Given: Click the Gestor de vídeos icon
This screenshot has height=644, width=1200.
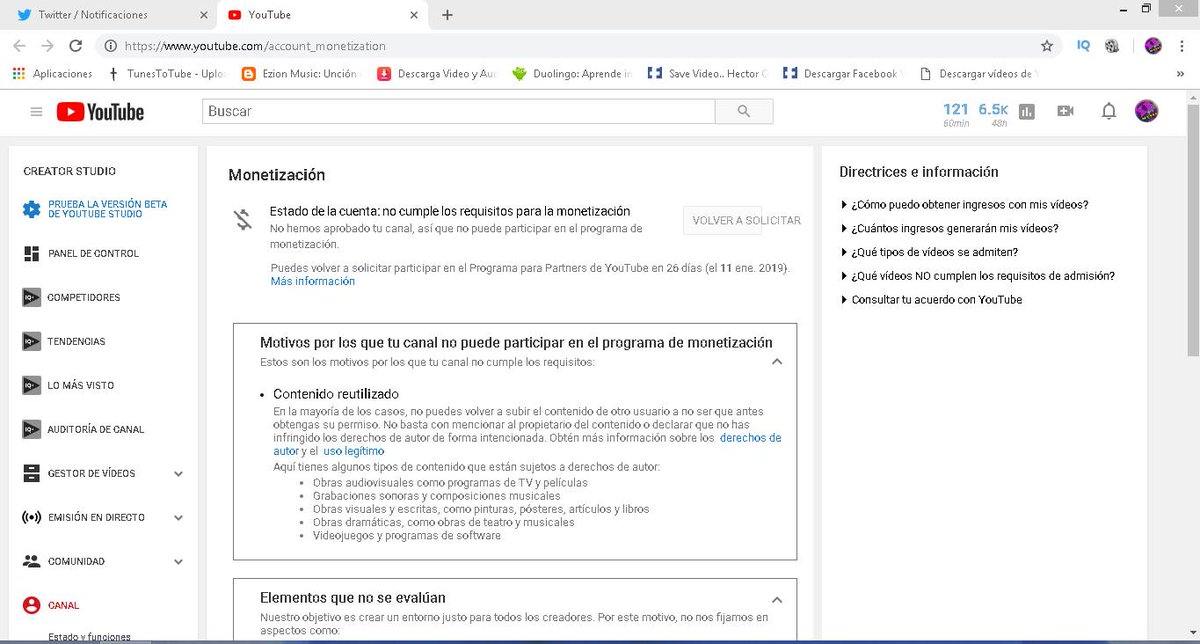Looking at the screenshot, I should coord(31,474).
